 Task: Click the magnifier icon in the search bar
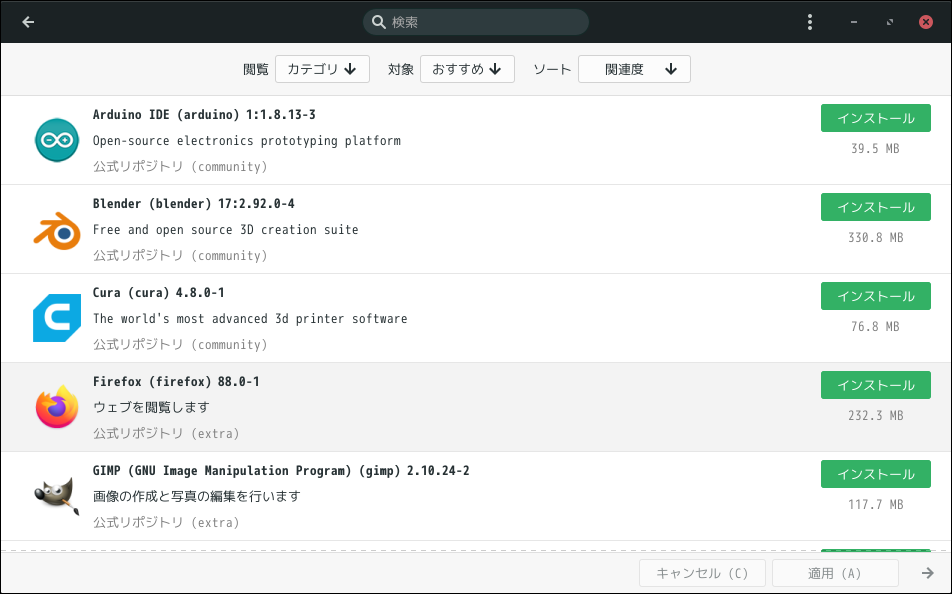coord(378,22)
